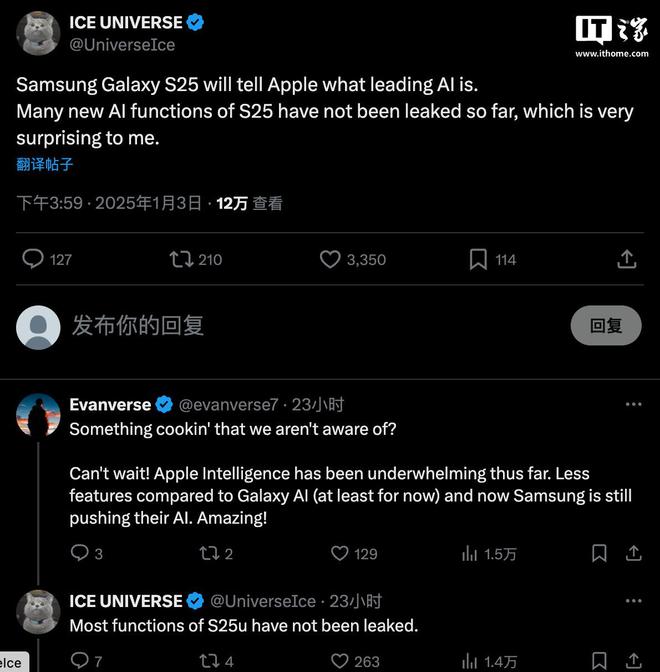Open the more options menu on Evanverse reply

coord(633,404)
